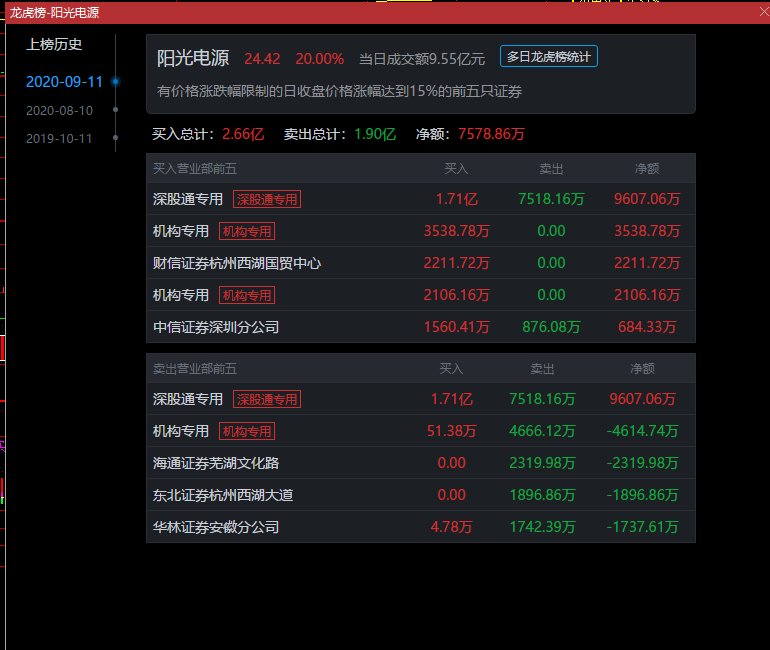
Task: Click buy value 4.78万
Action: click(x=451, y=527)
